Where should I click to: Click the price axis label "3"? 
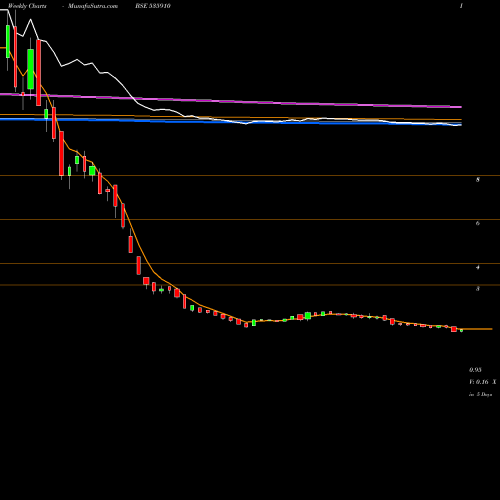coord(478,289)
